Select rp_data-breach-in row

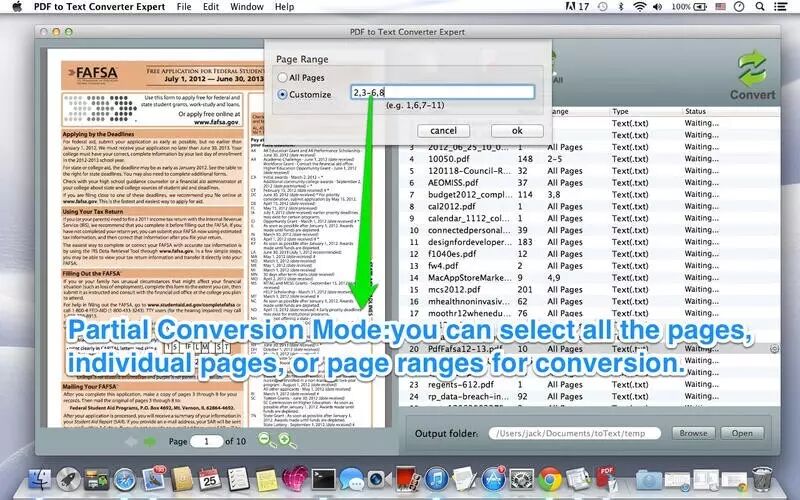pyautogui.click(x=589, y=396)
